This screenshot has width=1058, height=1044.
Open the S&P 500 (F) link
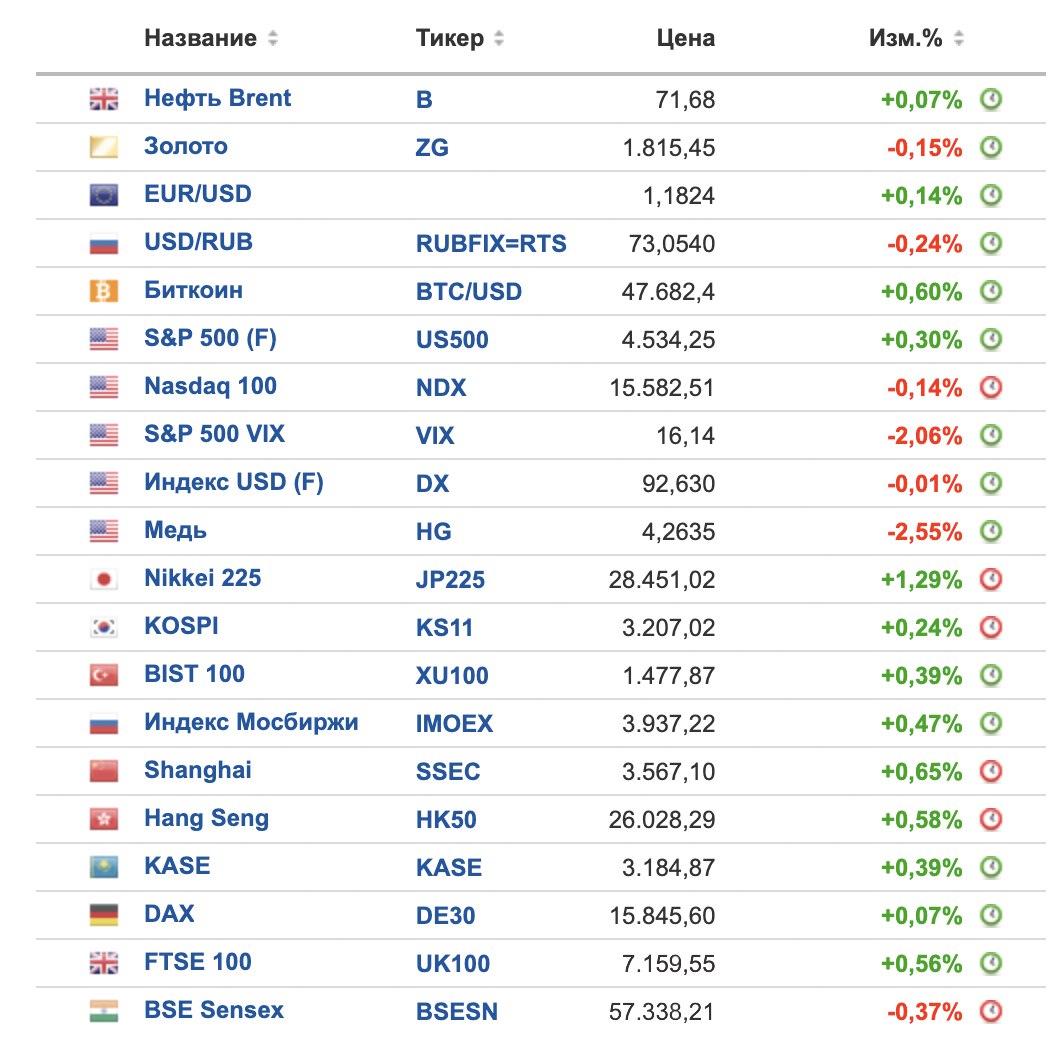point(210,339)
